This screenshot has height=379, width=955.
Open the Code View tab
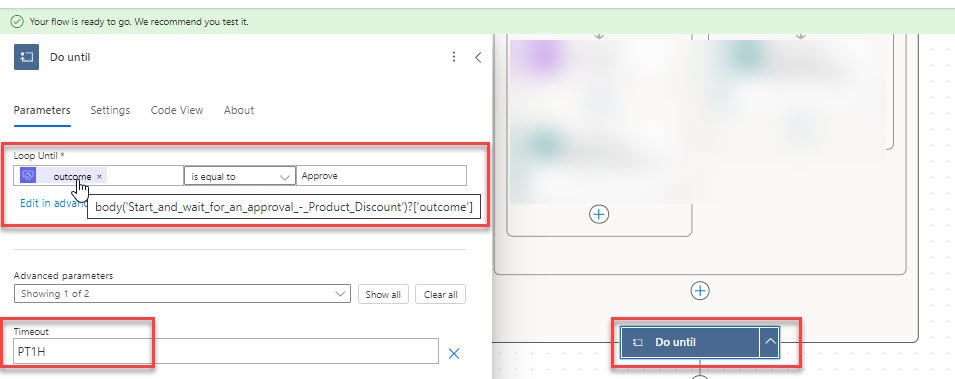point(177,110)
